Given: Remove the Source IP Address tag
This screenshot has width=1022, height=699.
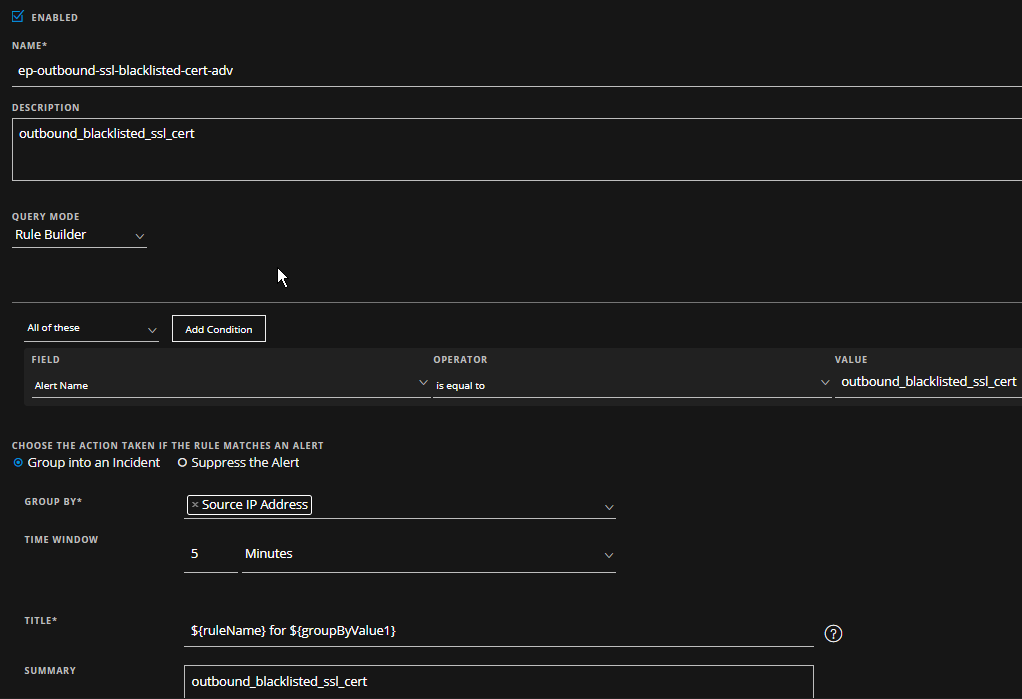Looking at the screenshot, I should 195,505.
